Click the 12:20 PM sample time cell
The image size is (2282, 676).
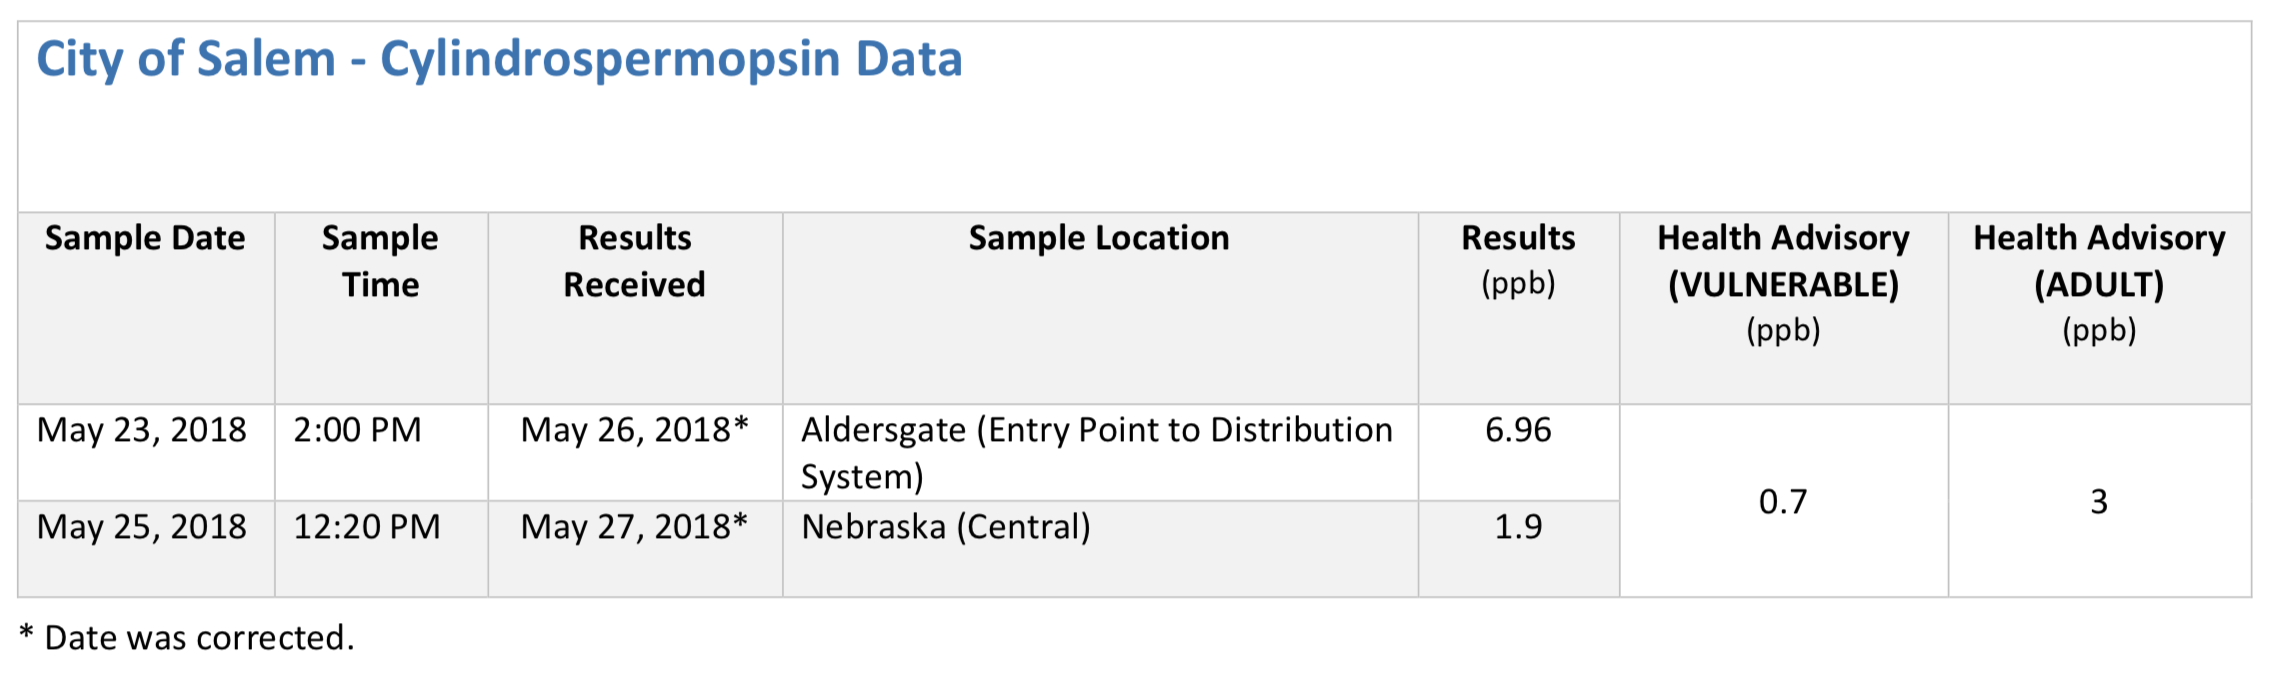coord(366,527)
